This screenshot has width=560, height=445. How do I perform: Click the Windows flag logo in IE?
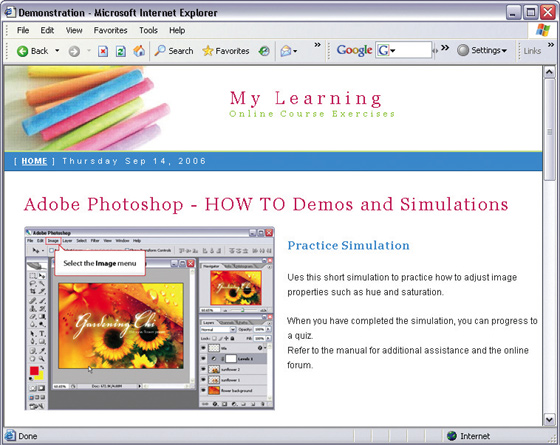(x=543, y=30)
